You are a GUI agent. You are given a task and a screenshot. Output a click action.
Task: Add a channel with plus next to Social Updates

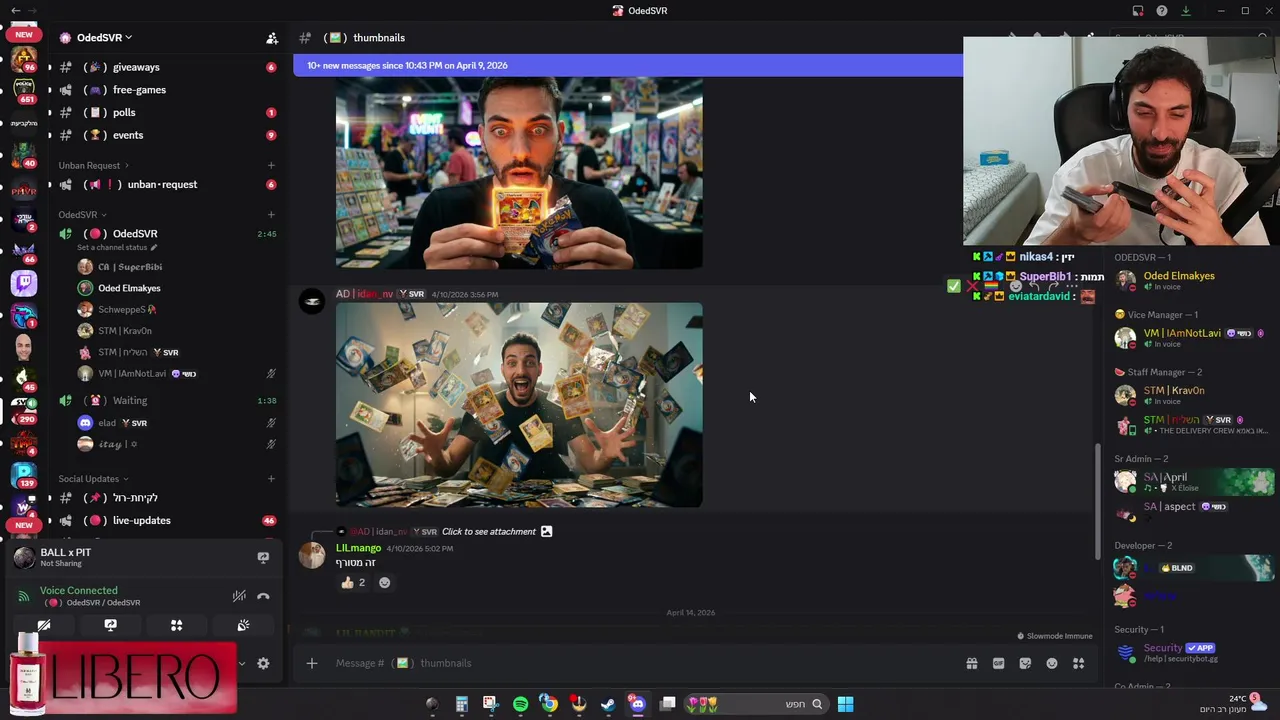pos(271,478)
